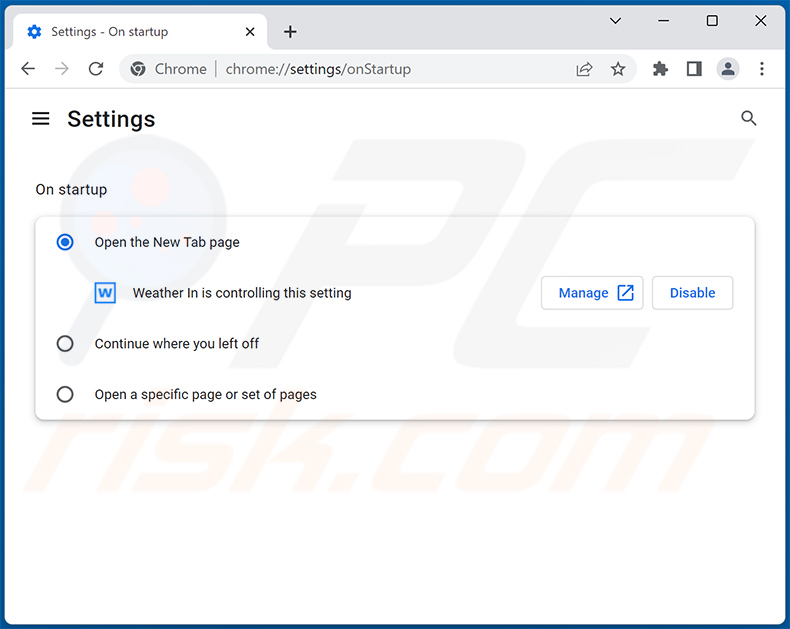The width and height of the screenshot is (790, 629).
Task: Expand the tab search chevron
Action: point(616,21)
